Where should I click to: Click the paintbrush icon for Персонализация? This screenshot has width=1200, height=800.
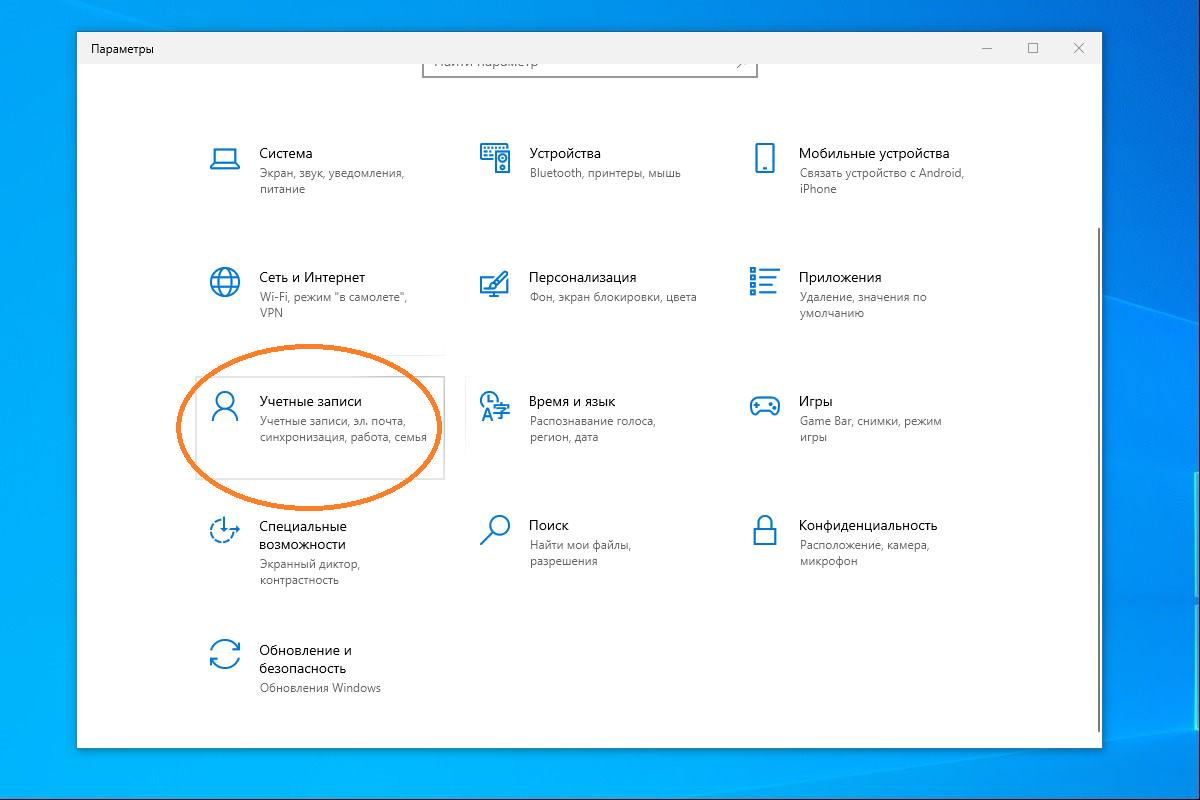click(495, 282)
